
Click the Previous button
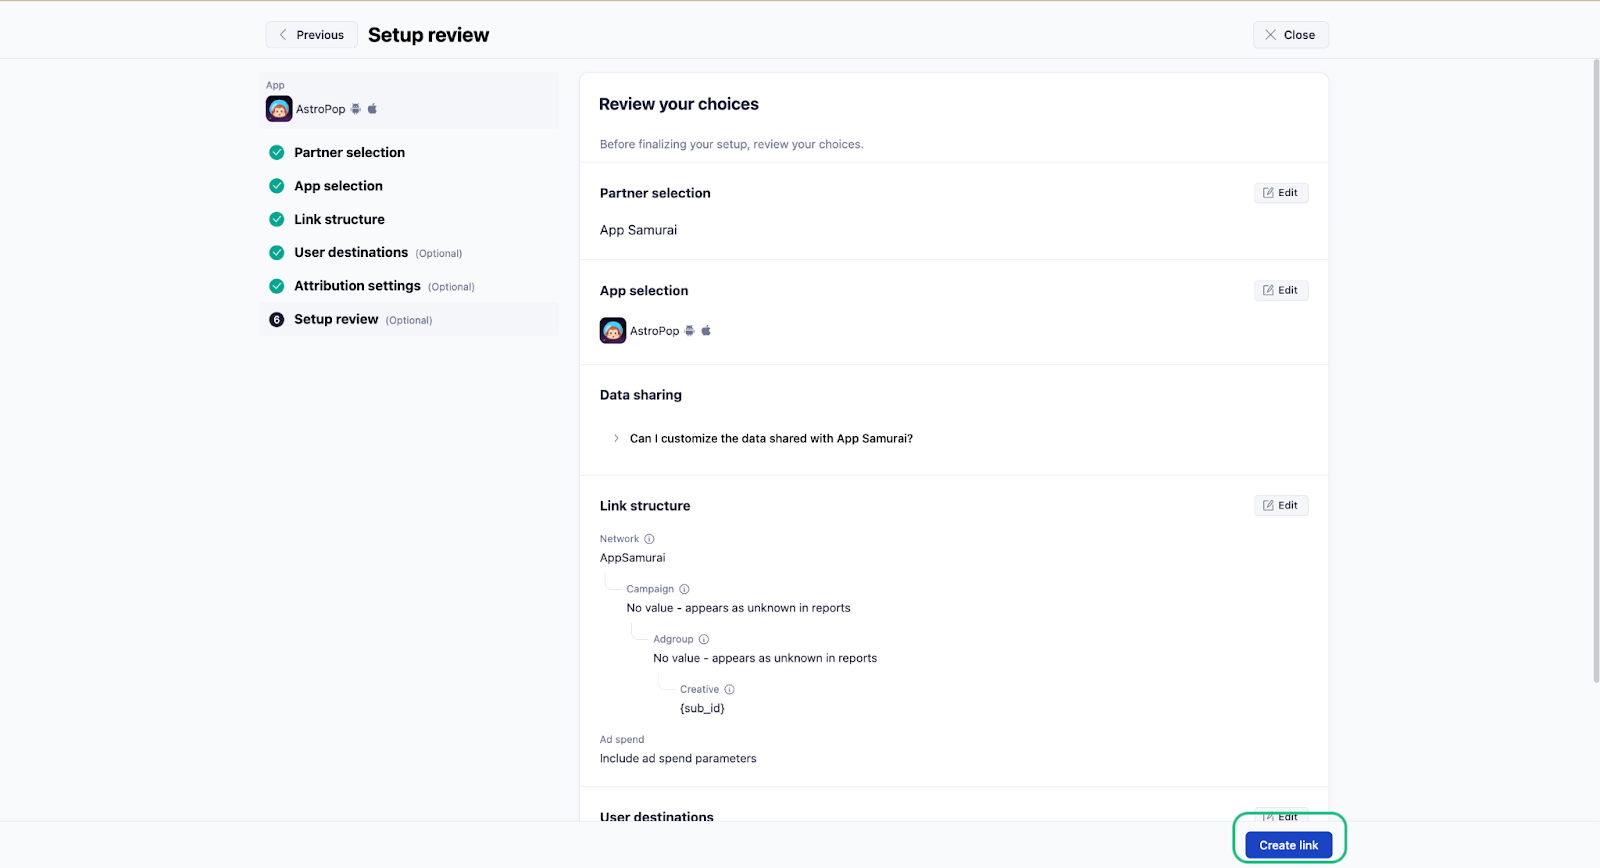[x=311, y=35]
